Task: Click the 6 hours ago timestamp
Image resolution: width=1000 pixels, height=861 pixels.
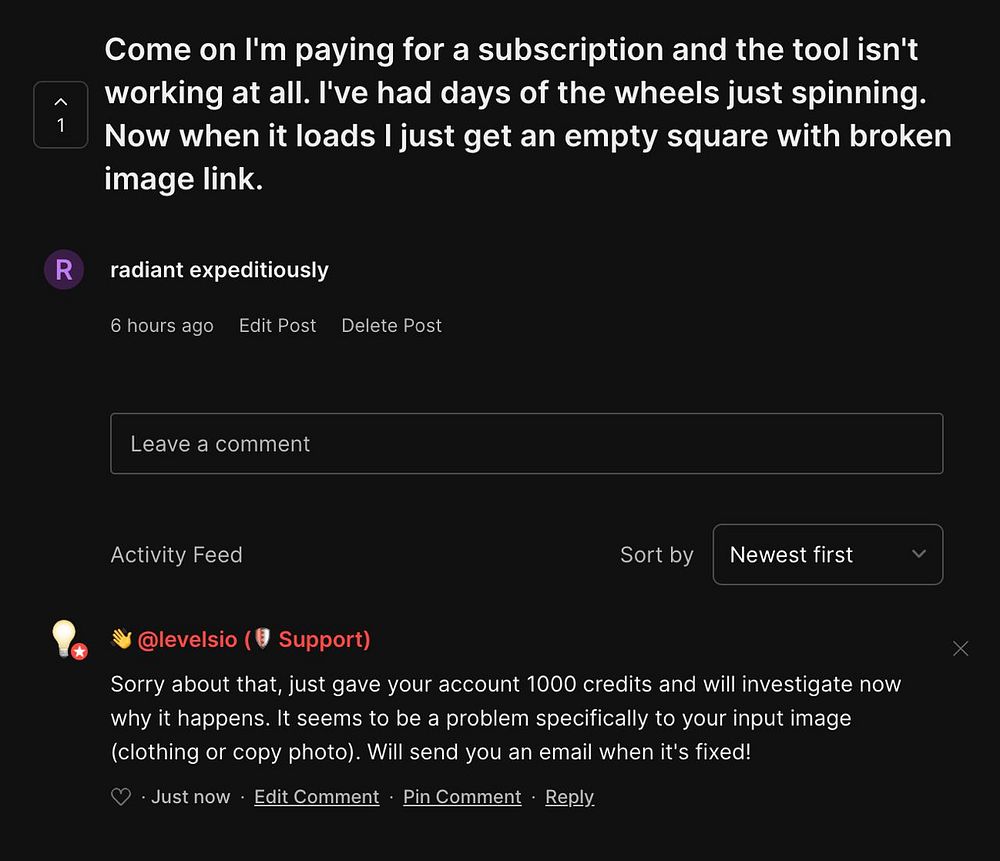Action: click(x=162, y=325)
